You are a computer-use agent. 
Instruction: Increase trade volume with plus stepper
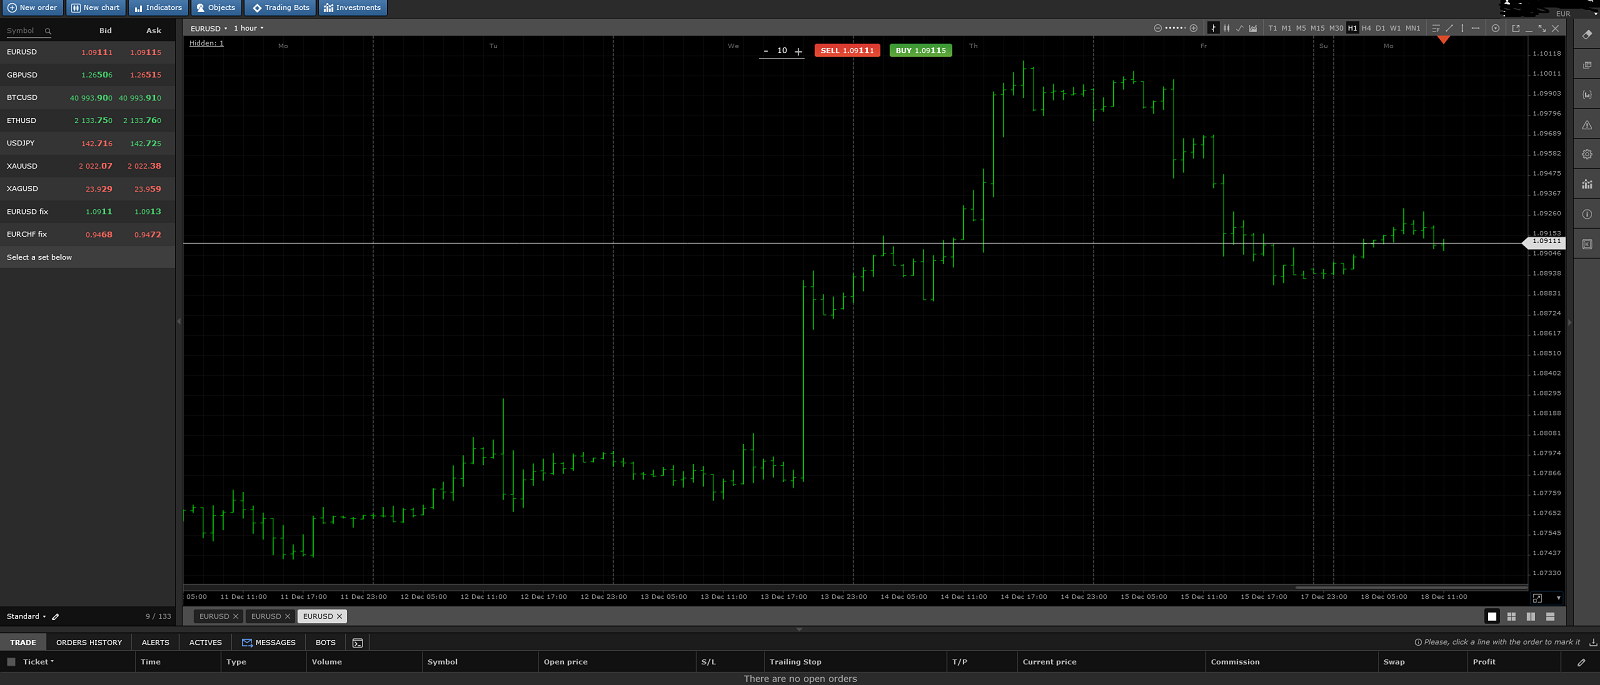[798, 51]
